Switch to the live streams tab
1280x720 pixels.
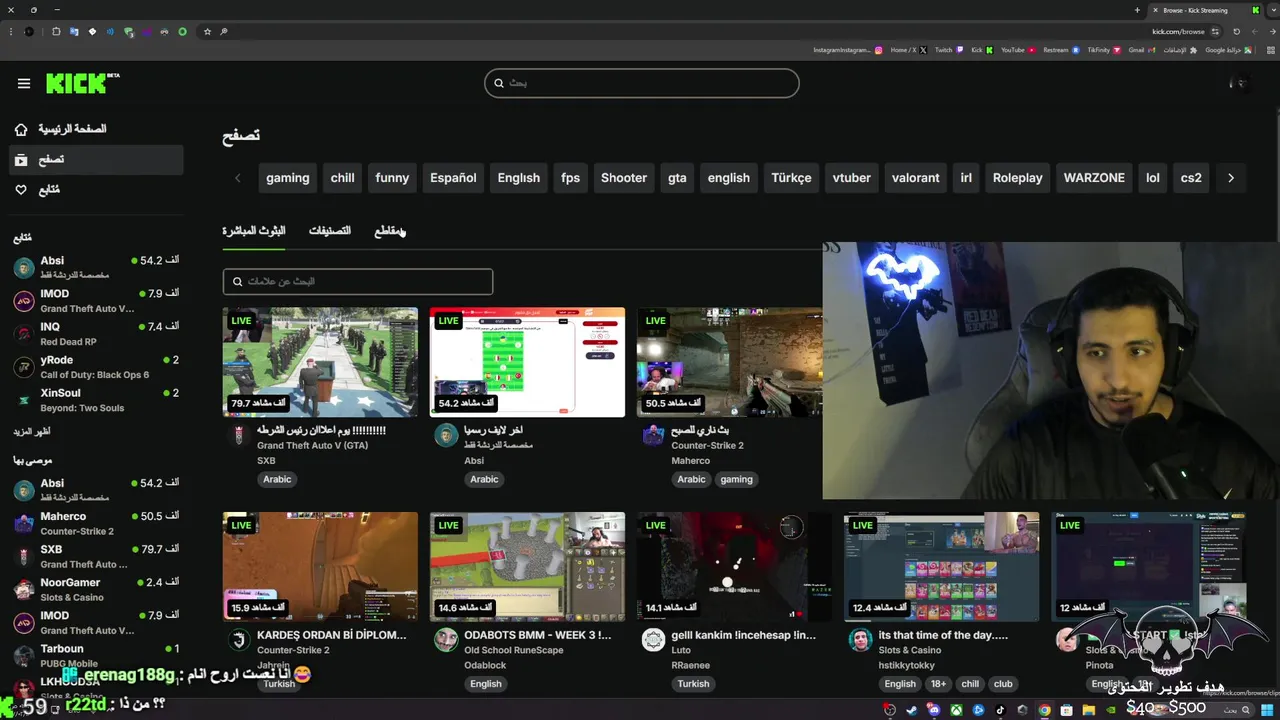pyautogui.click(x=254, y=231)
